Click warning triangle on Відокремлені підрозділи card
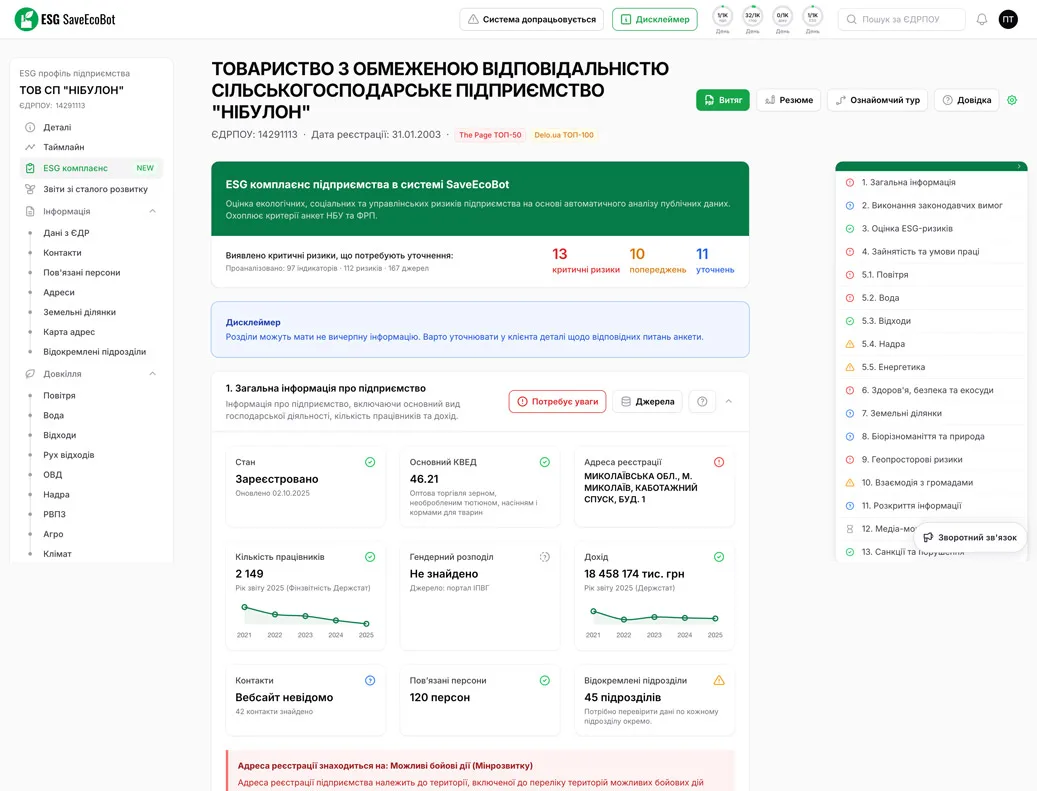Viewport: 1037px width, 791px height. [719, 681]
